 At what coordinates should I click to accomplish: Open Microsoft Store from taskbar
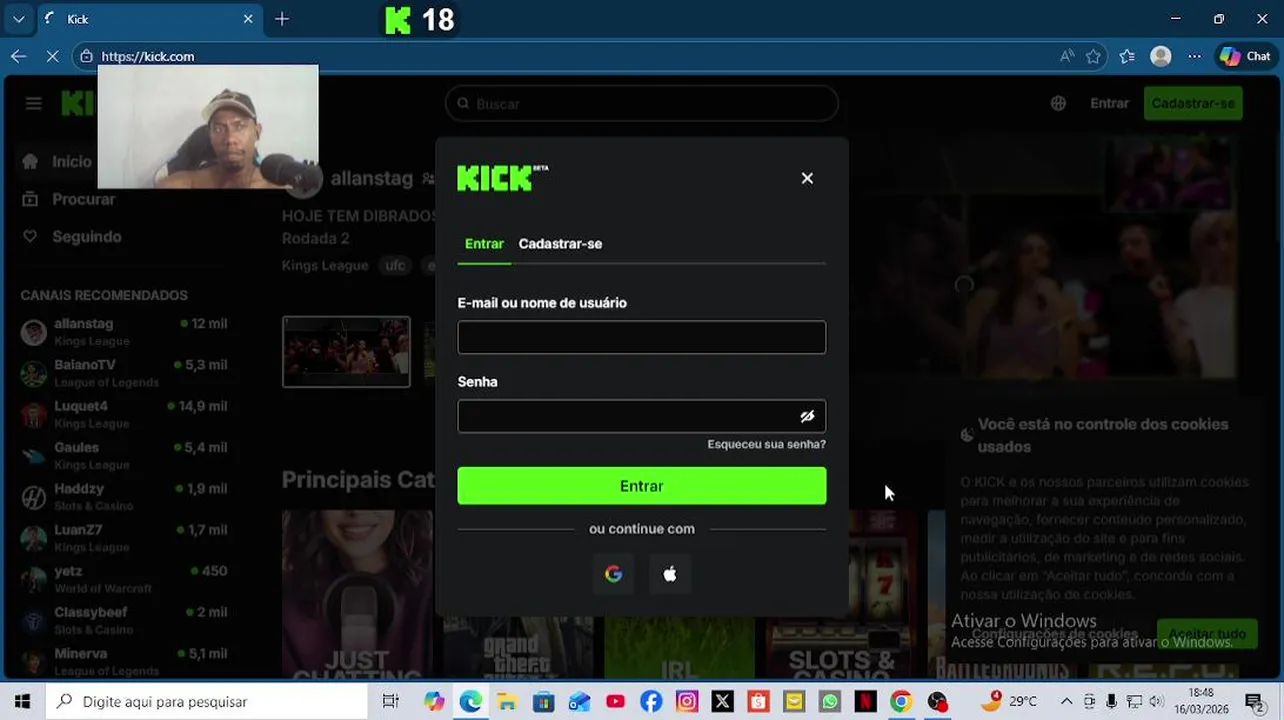point(542,702)
